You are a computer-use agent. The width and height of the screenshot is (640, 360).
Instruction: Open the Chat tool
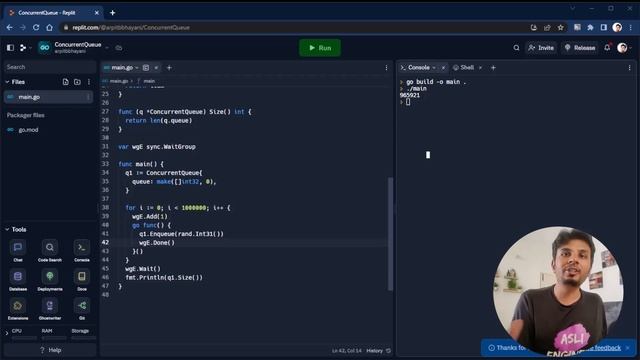pyautogui.click(x=18, y=251)
